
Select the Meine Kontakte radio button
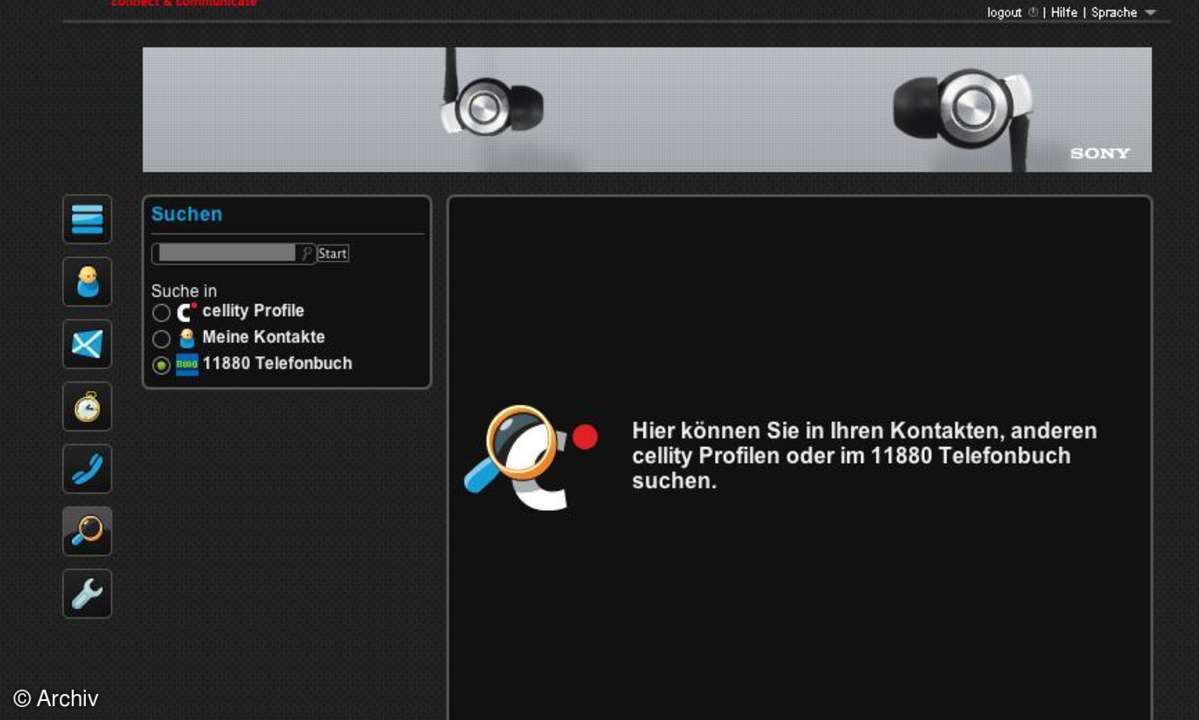(161, 339)
